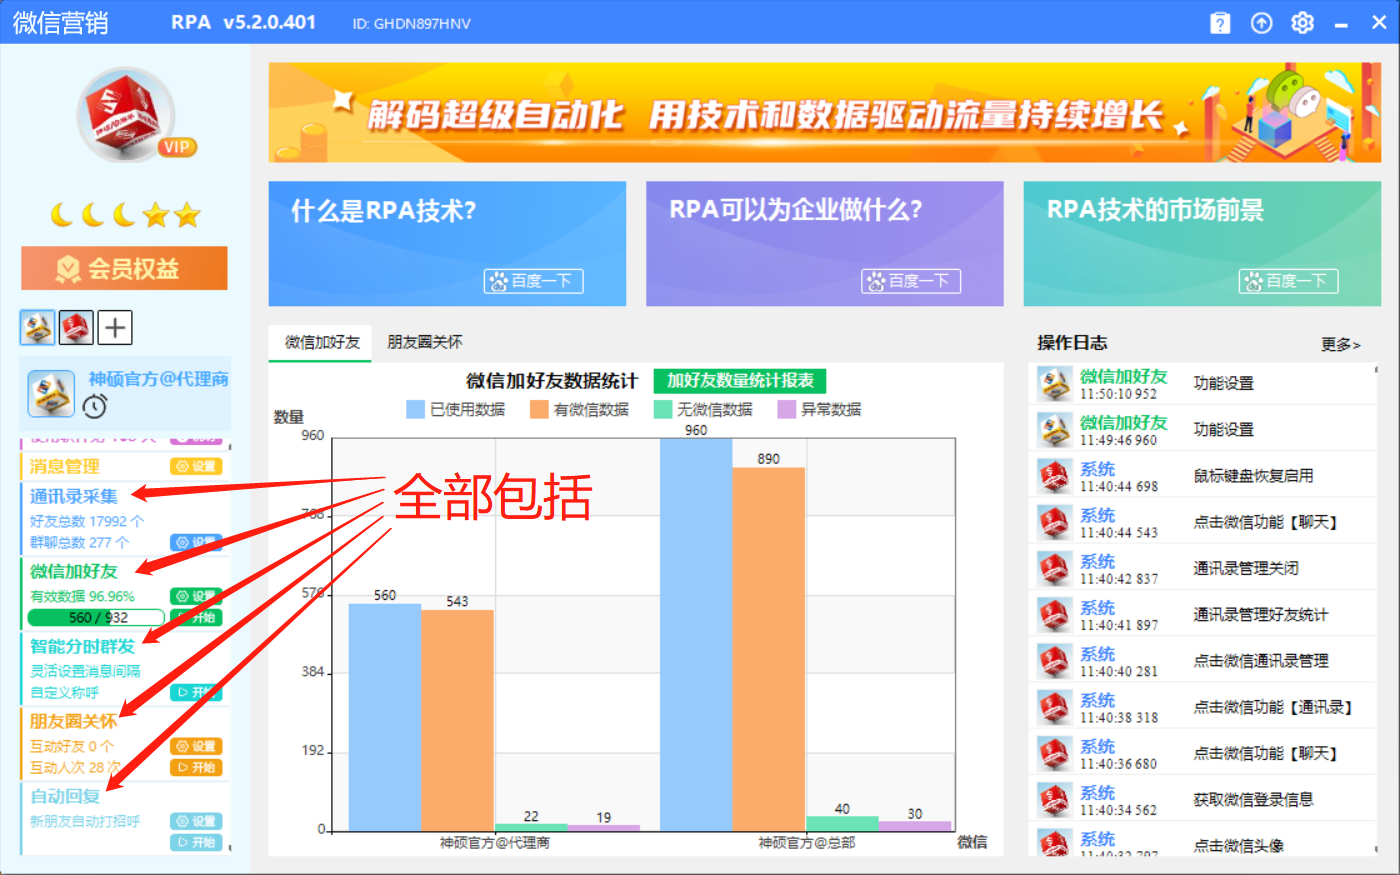Click the plus icon to add account
This screenshot has width=1400, height=875.
(115, 327)
